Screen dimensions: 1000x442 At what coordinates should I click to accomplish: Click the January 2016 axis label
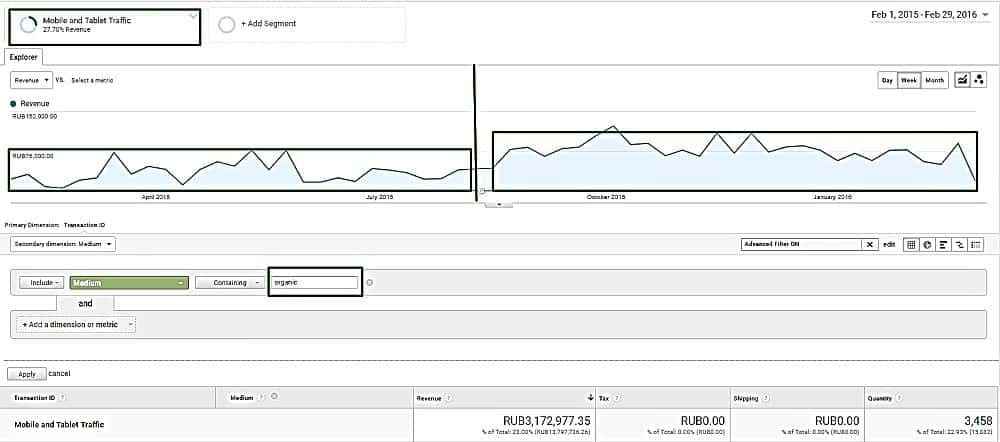click(x=832, y=197)
